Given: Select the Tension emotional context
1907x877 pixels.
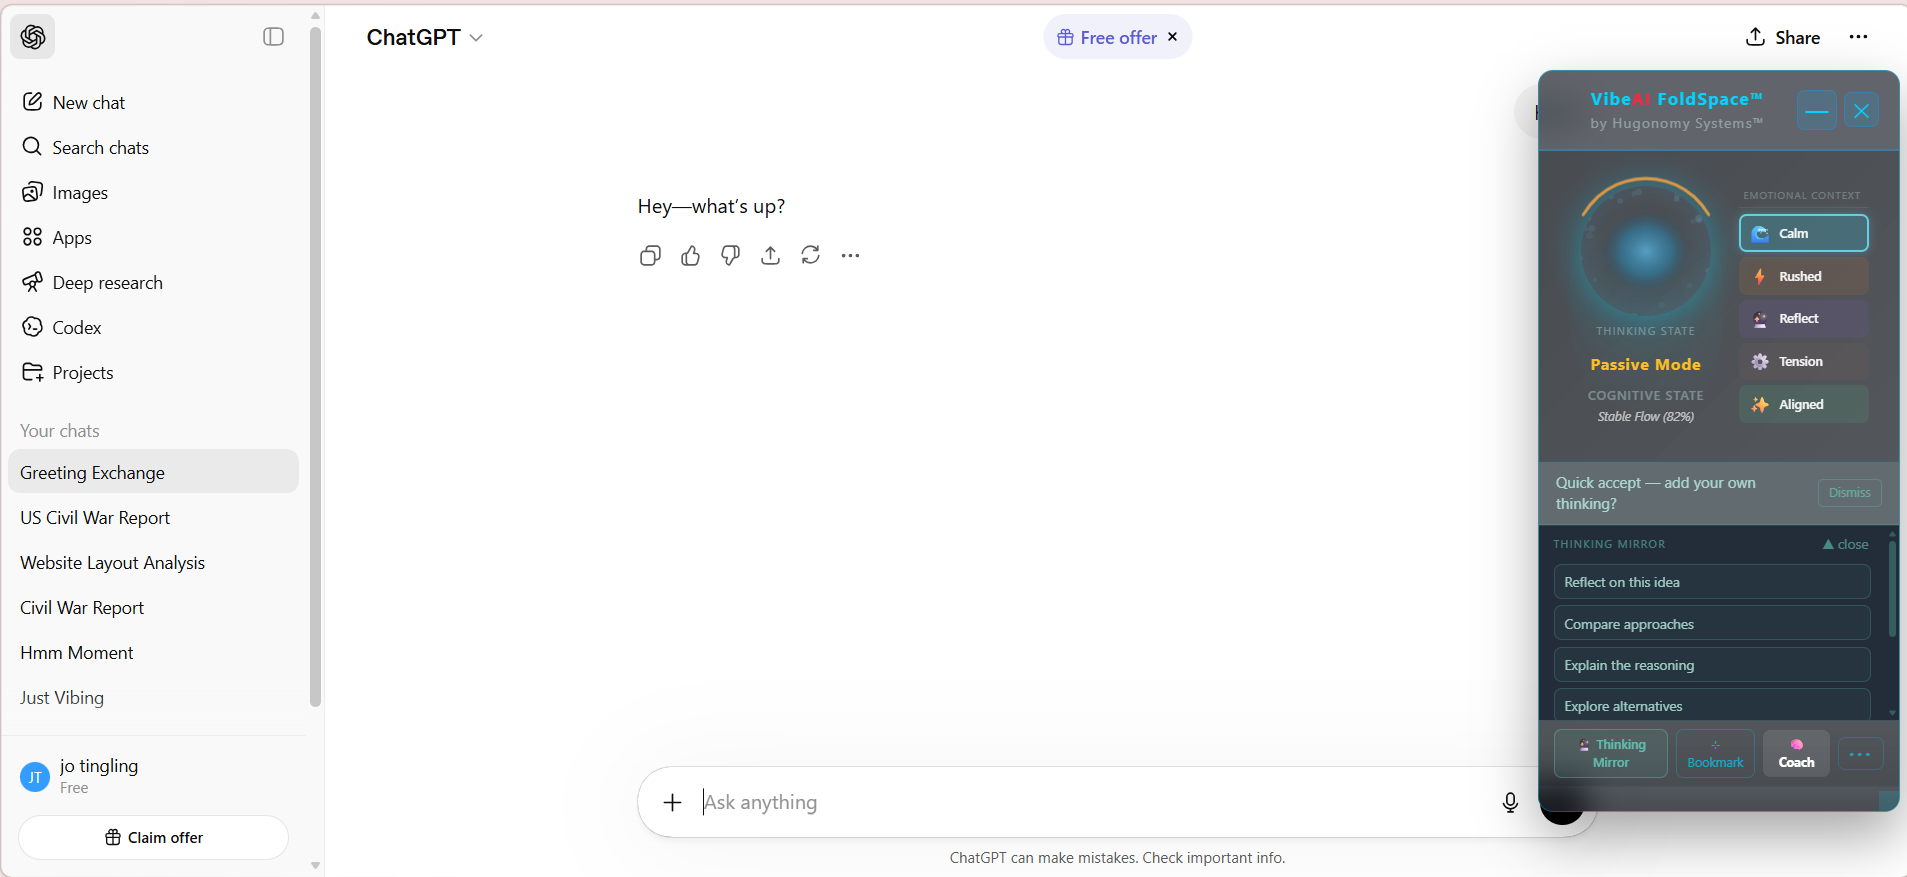Looking at the screenshot, I should pos(1804,361).
